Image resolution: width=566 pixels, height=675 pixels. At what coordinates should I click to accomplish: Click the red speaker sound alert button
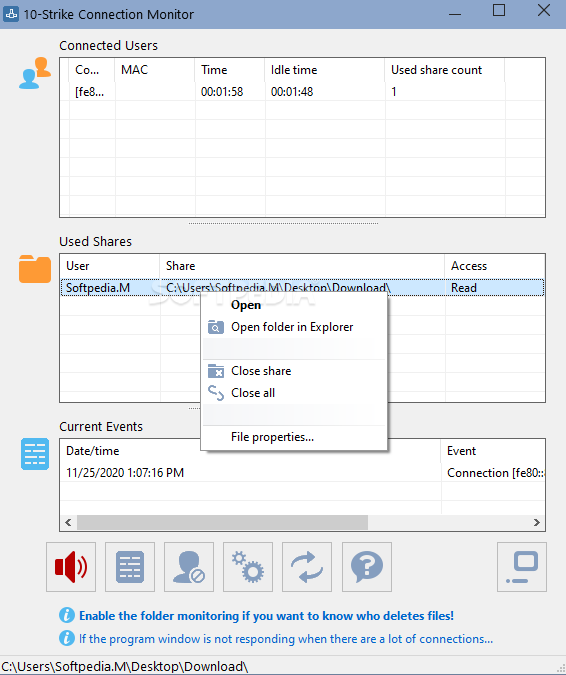click(x=71, y=567)
